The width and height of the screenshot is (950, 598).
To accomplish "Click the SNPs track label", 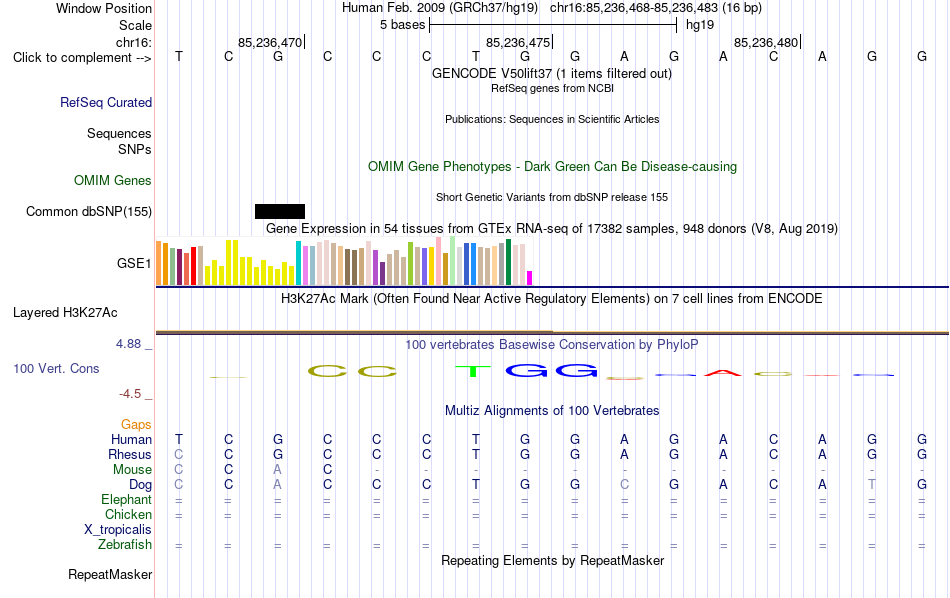I will click(135, 149).
